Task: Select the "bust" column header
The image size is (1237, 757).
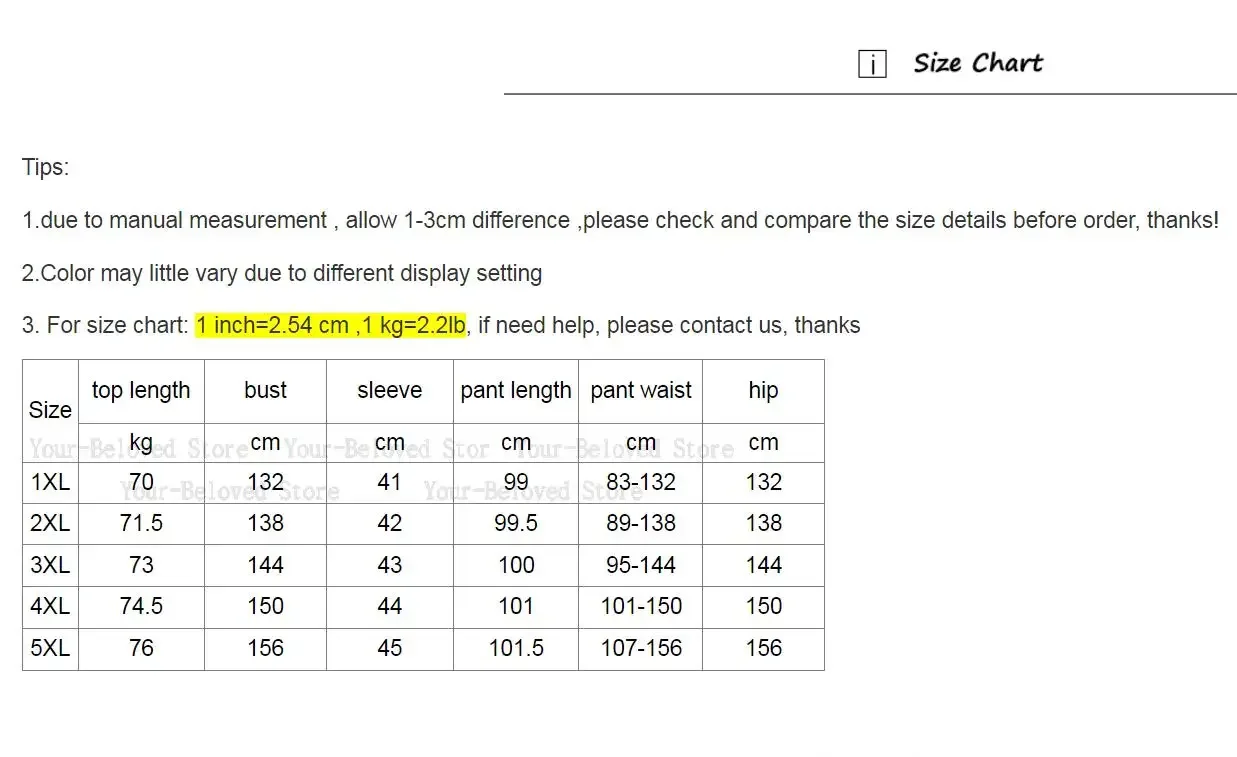Action: coord(265,391)
